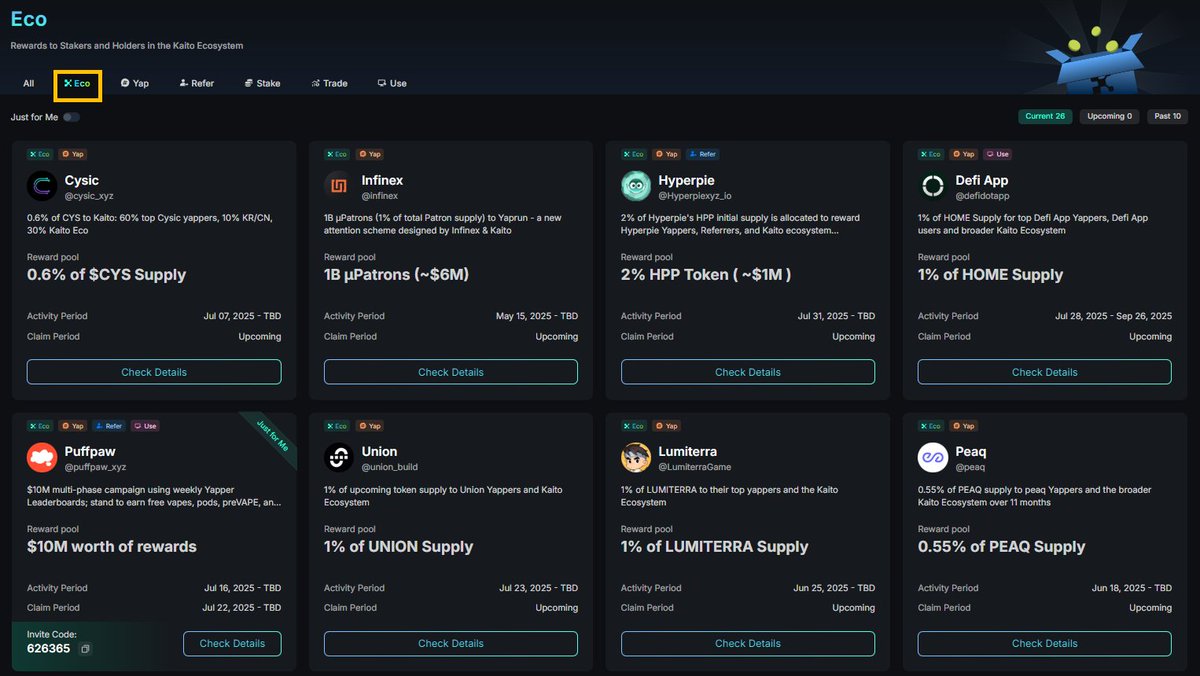Check Details for the Cysic campaign
This screenshot has width=1200, height=676.
[154, 372]
